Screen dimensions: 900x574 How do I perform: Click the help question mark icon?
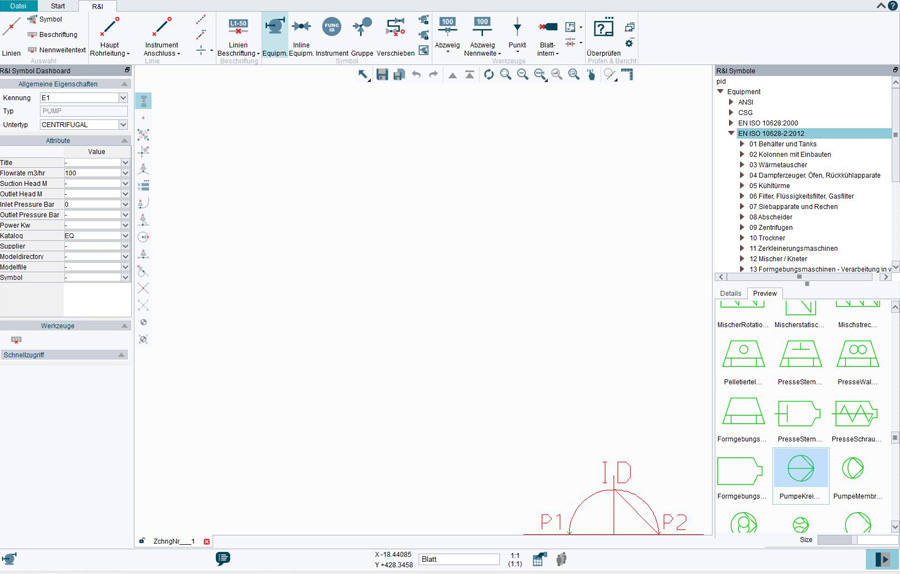click(x=893, y=6)
